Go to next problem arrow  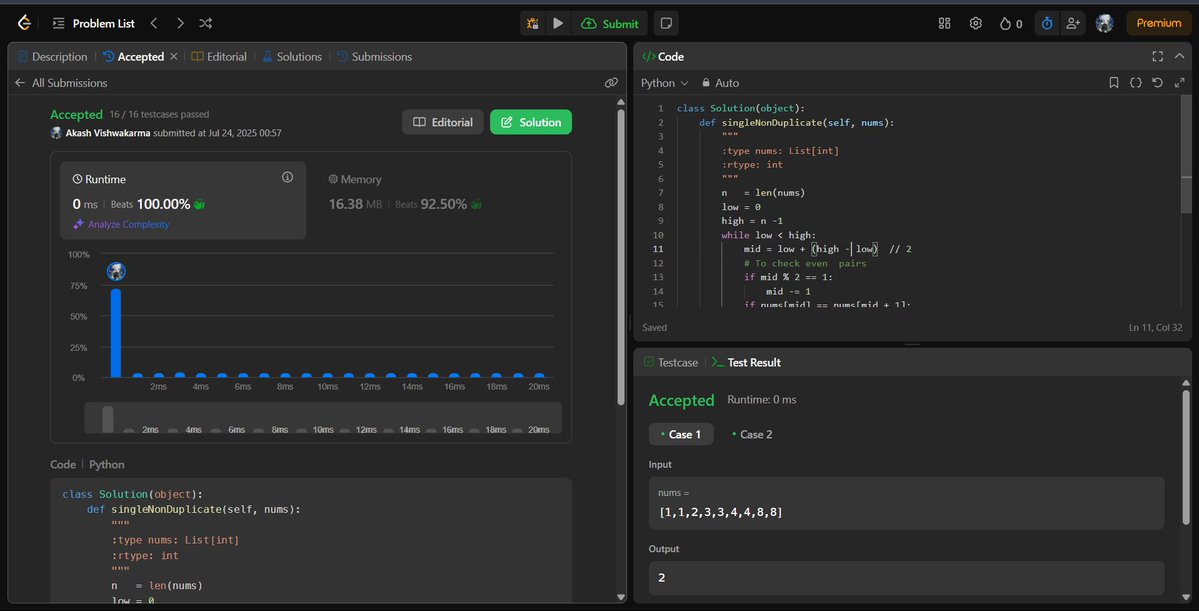coord(180,24)
